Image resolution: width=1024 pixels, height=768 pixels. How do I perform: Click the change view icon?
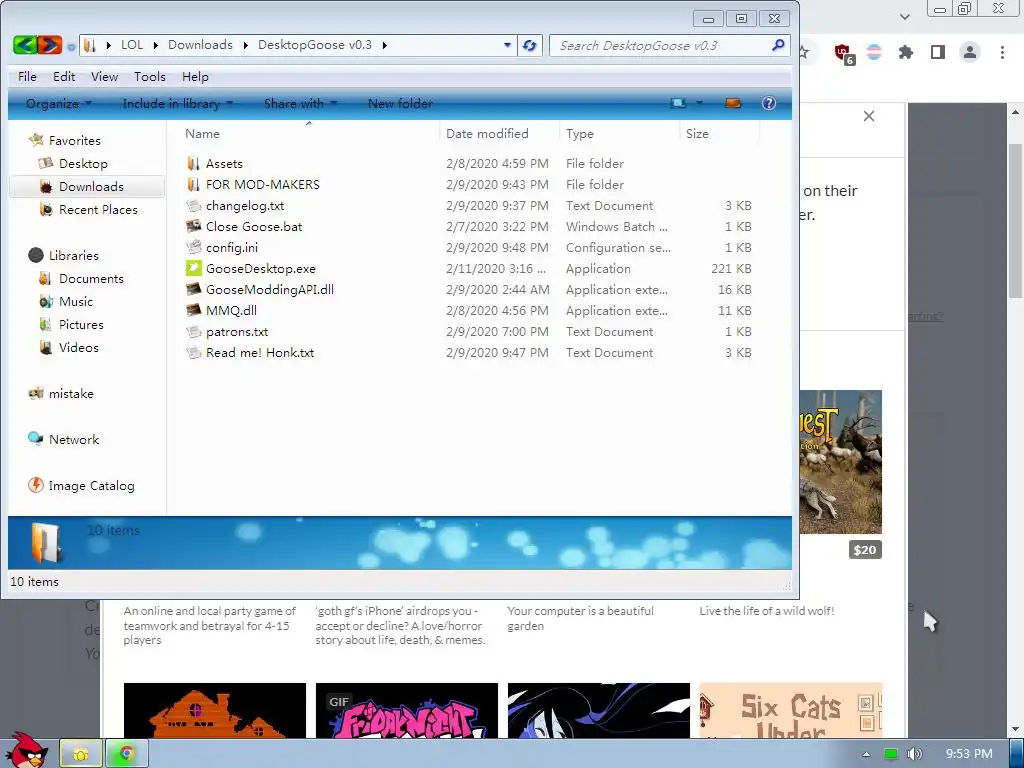coord(679,103)
